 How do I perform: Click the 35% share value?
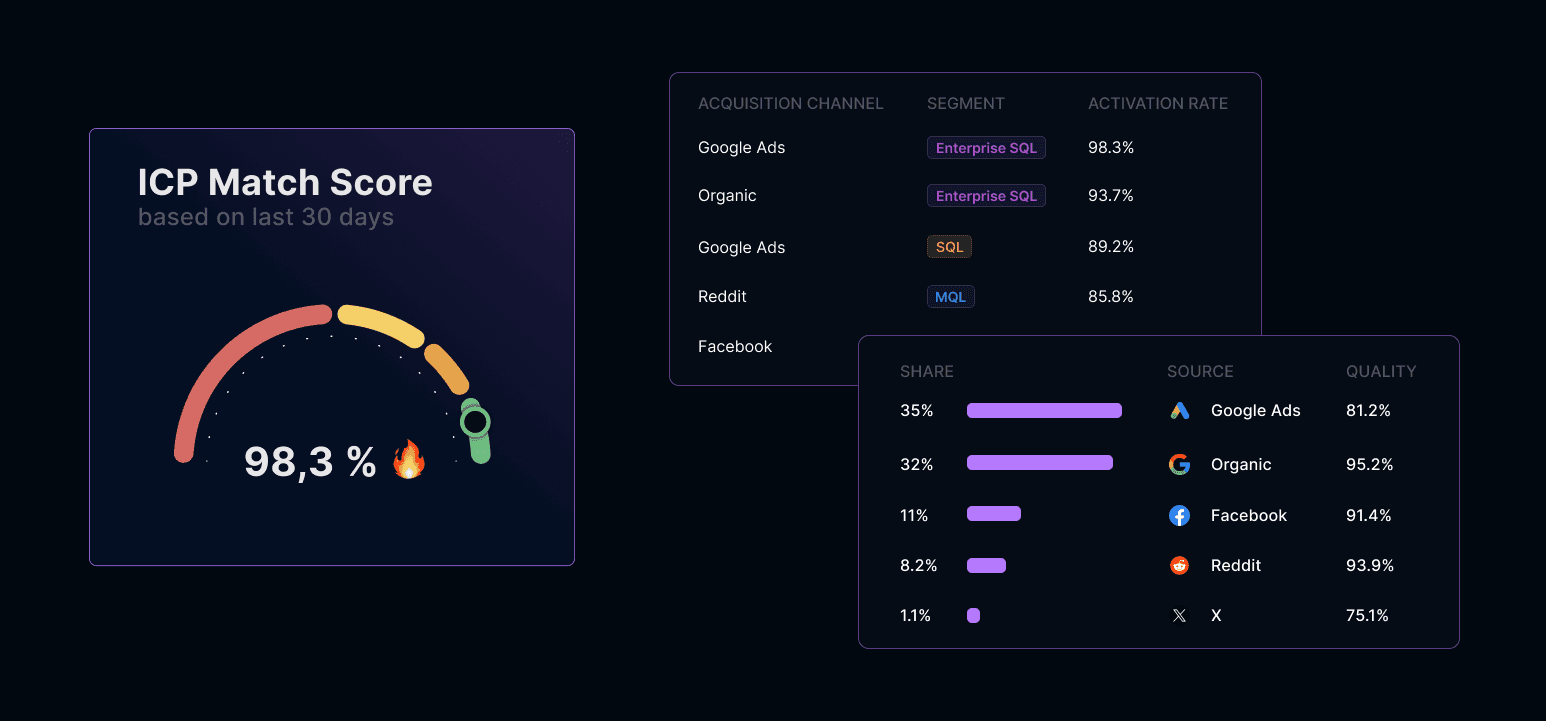point(917,411)
